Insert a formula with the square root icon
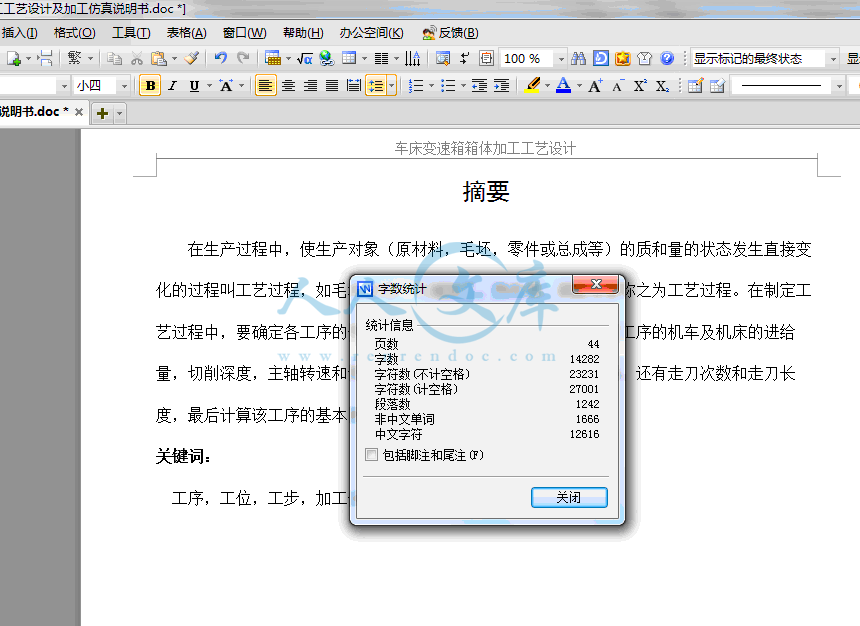This screenshot has height=626, width=860. click(x=304, y=58)
